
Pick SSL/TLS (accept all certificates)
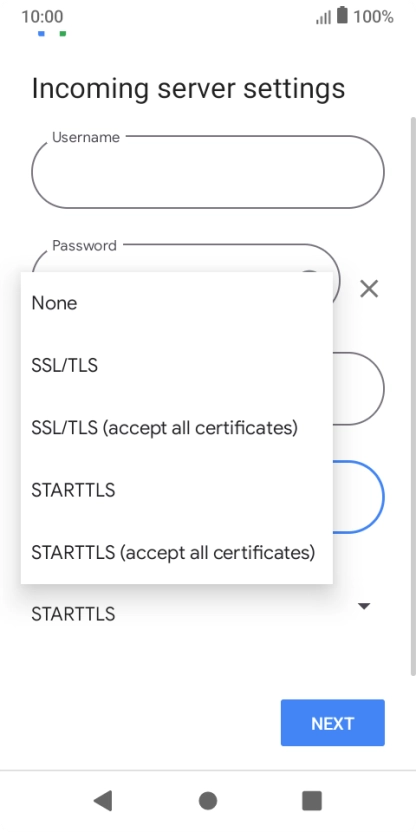[x=177, y=428]
